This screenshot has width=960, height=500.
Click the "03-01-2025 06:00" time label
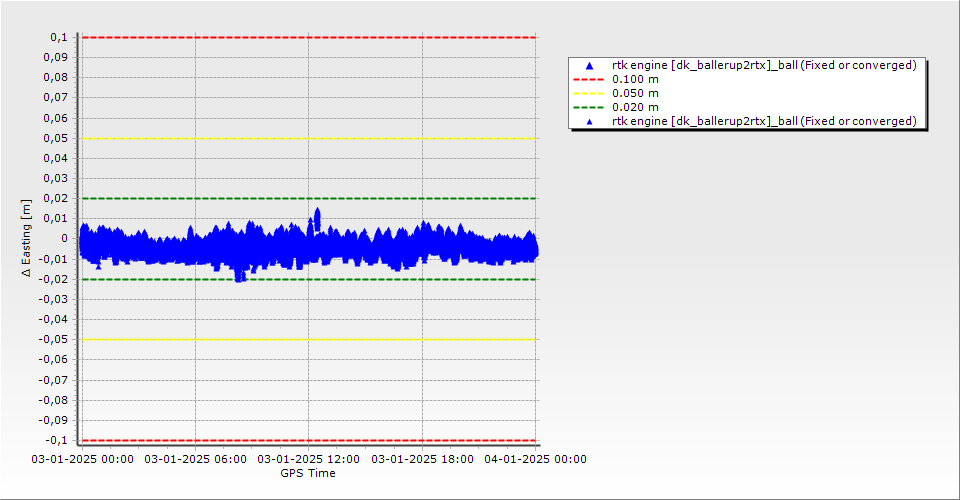click(x=195, y=459)
